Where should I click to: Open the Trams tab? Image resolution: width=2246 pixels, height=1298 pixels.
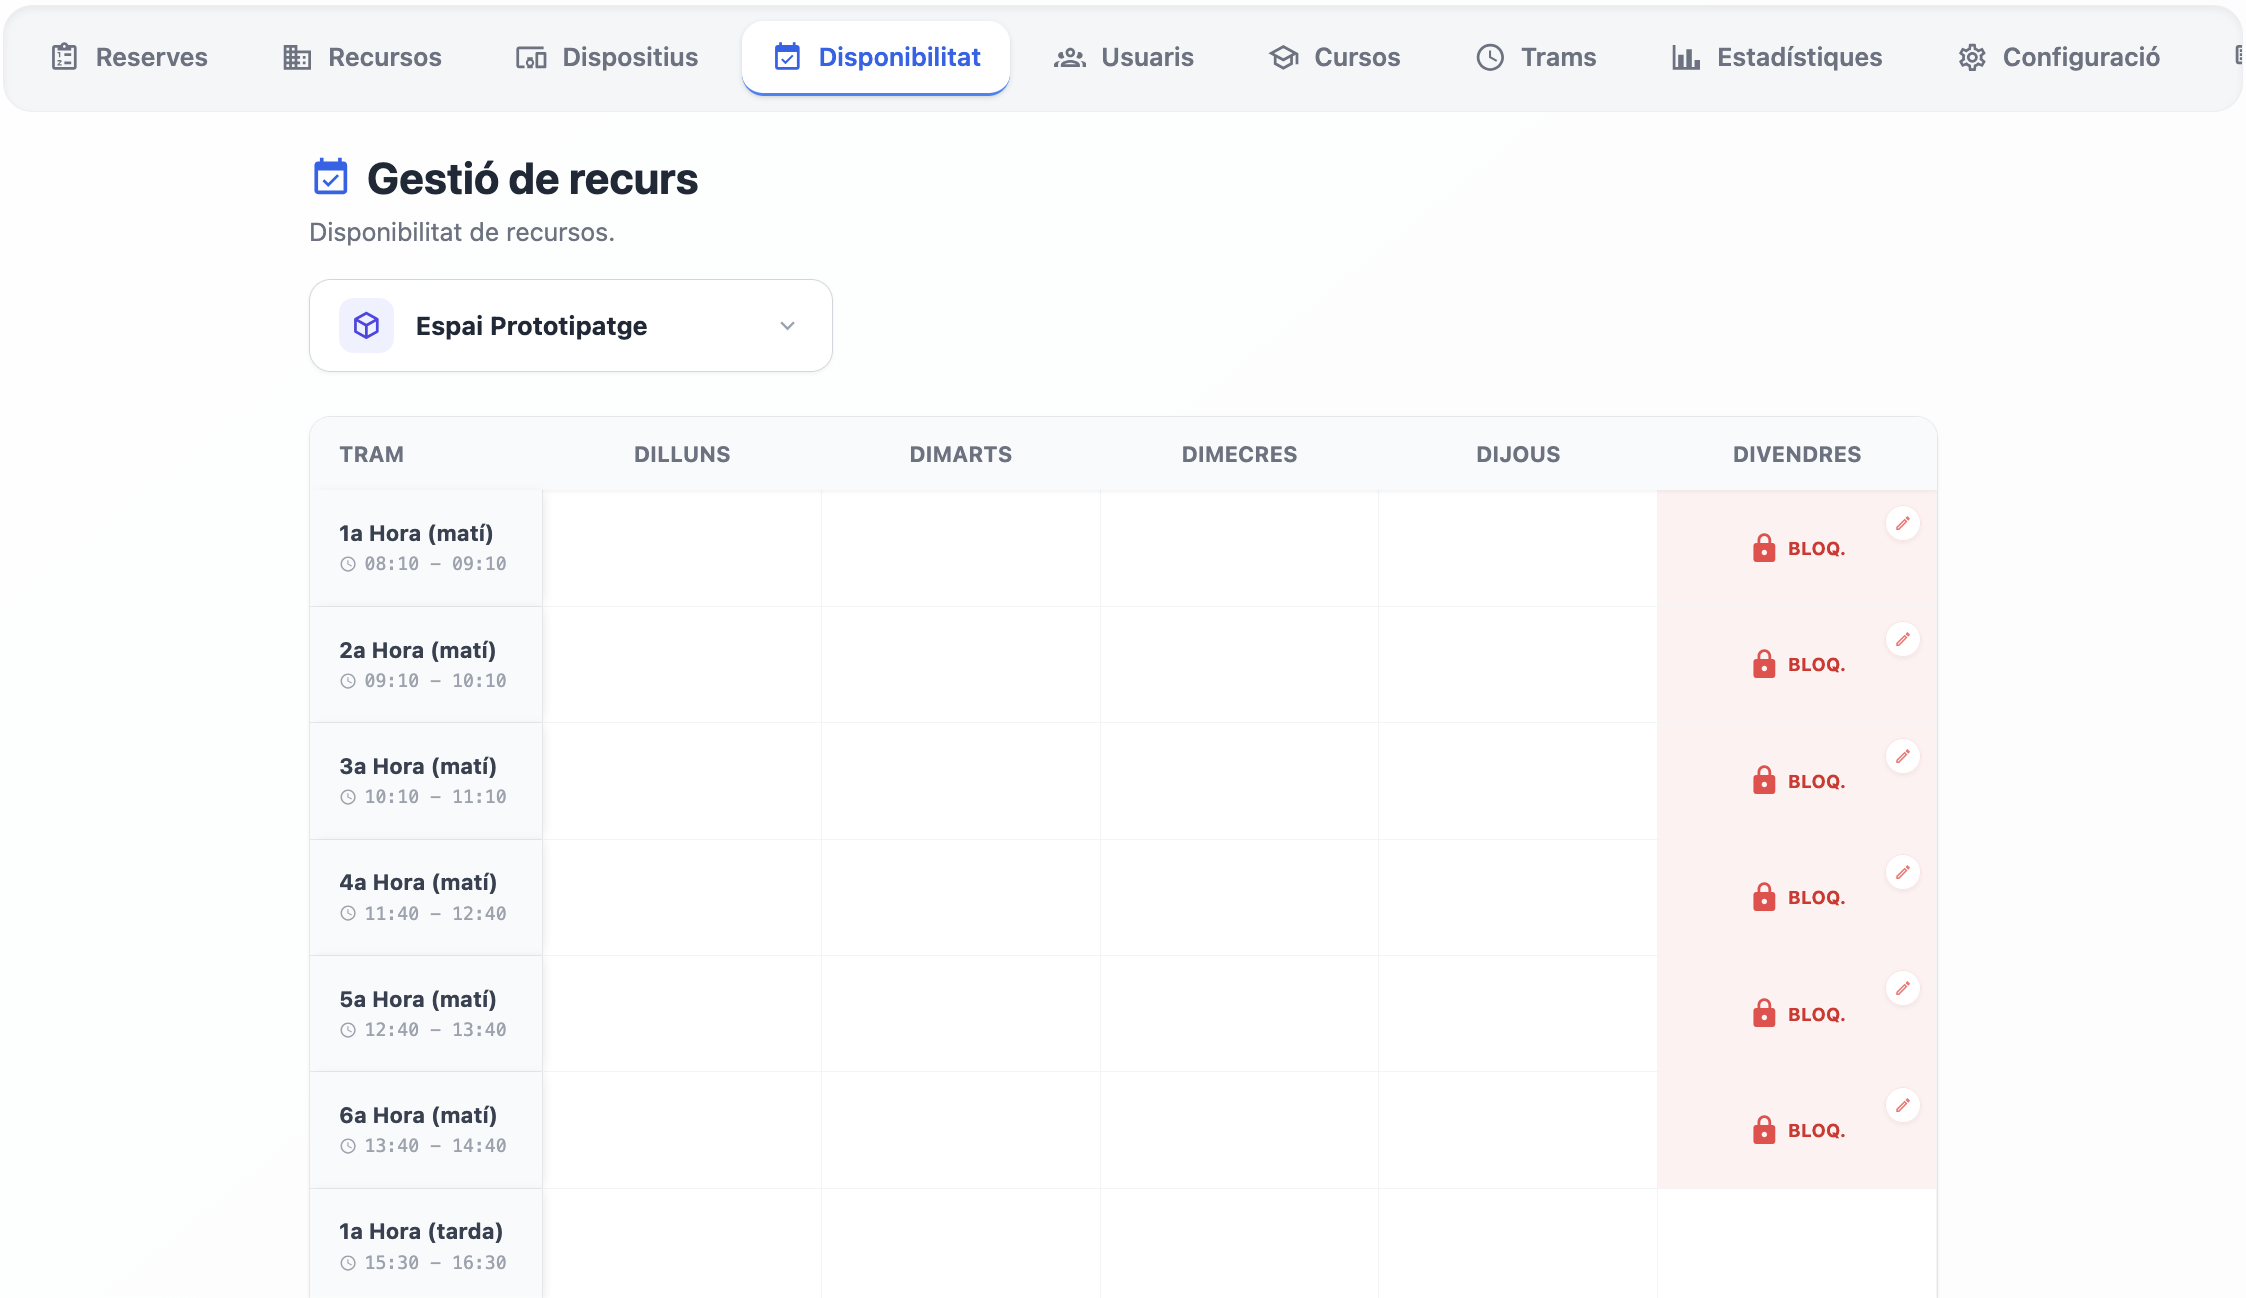1536,57
